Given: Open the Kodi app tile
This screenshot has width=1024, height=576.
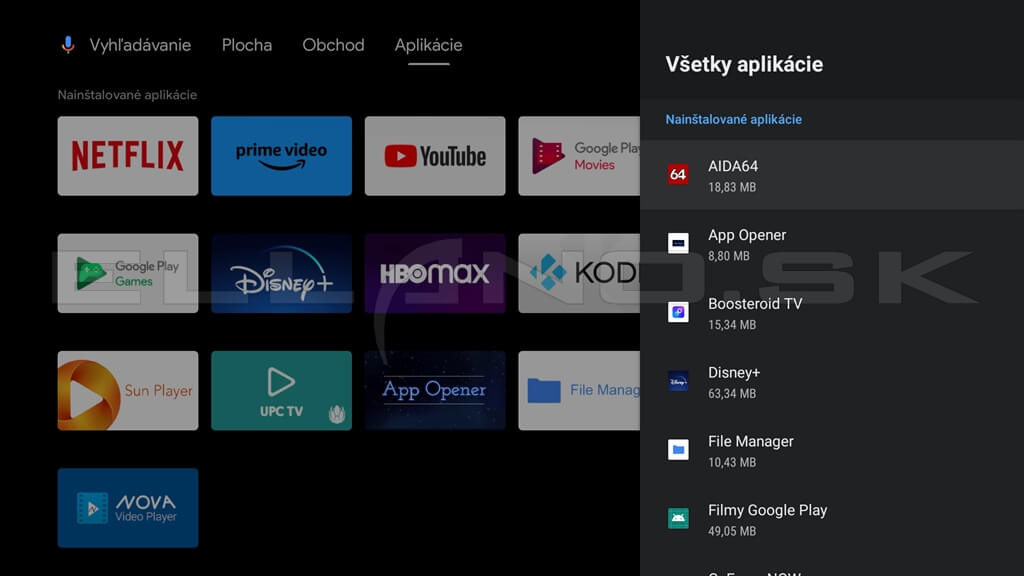Looking at the screenshot, I should [x=579, y=273].
